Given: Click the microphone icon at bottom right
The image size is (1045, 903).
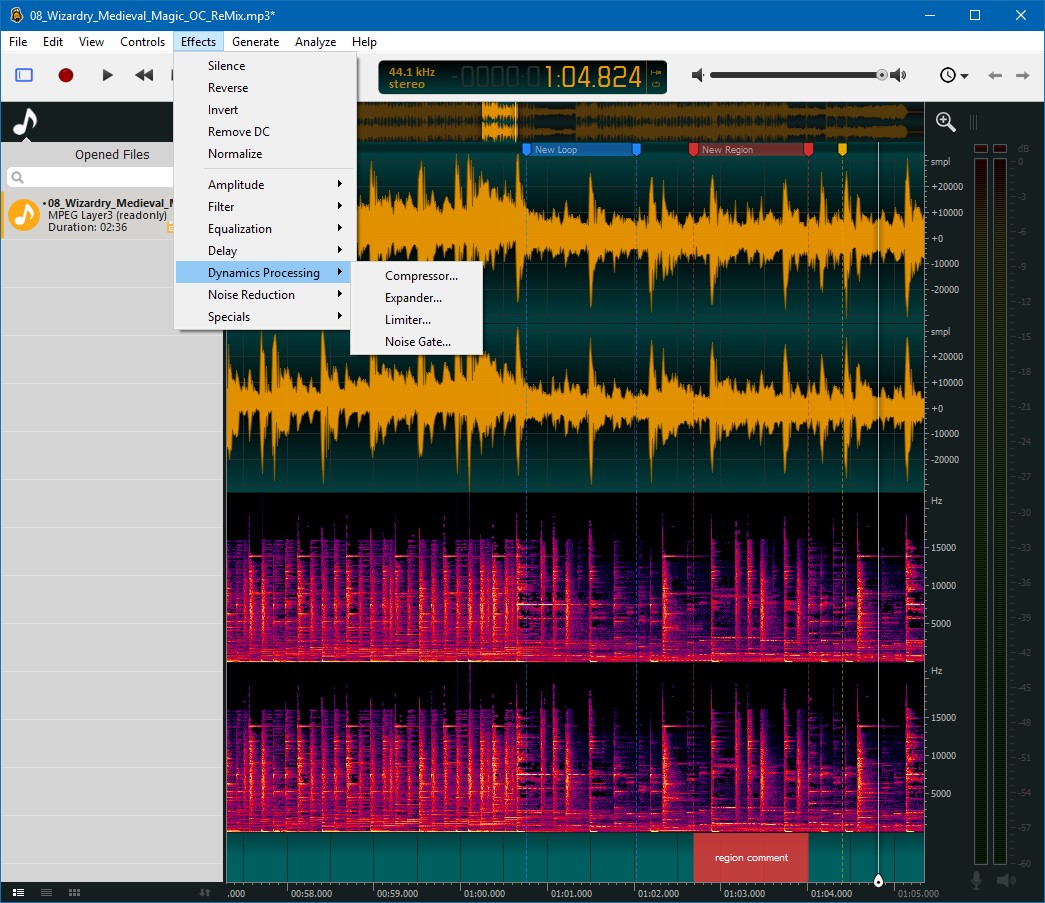Looking at the screenshot, I should point(977,880).
